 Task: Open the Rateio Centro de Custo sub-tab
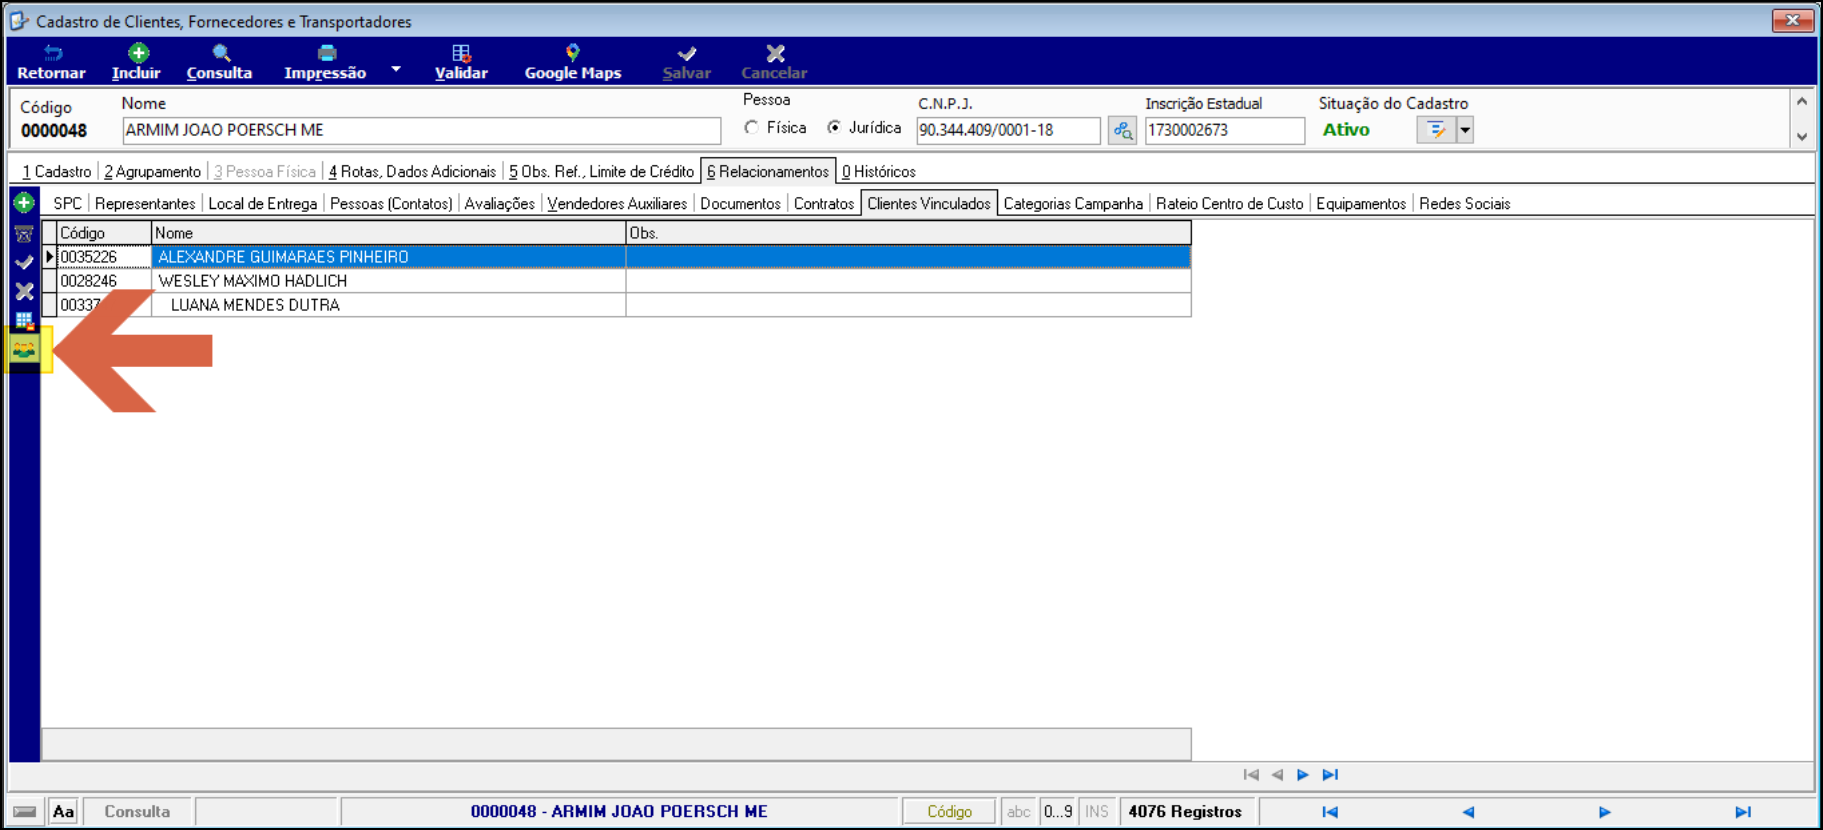coord(1230,204)
